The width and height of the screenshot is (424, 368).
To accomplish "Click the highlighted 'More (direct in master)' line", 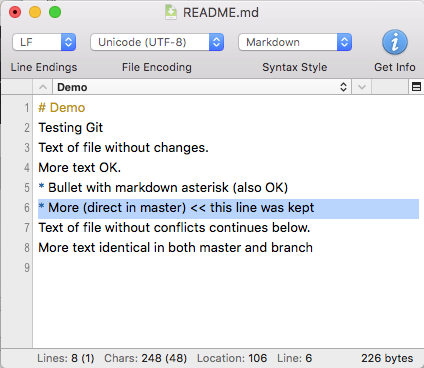I will (228, 209).
